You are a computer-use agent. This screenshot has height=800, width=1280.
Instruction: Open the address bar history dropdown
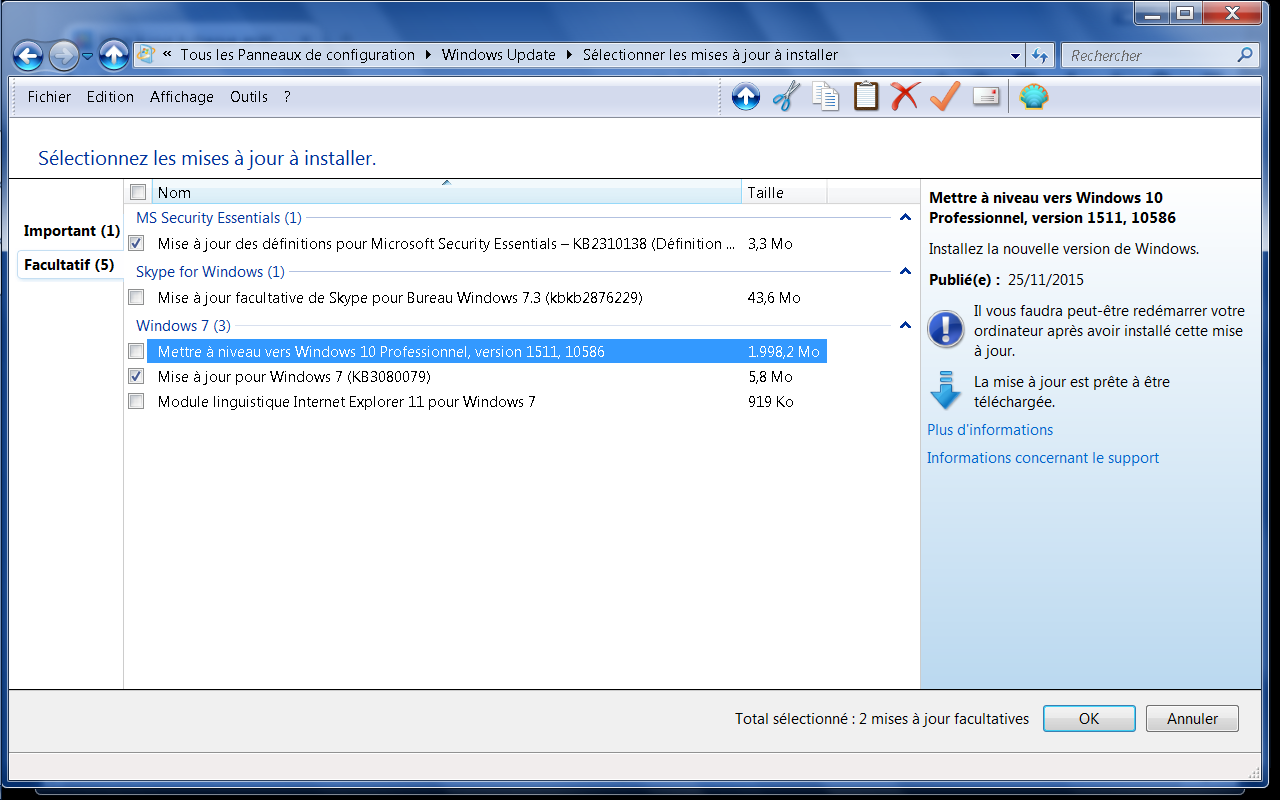(x=1015, y=56)
